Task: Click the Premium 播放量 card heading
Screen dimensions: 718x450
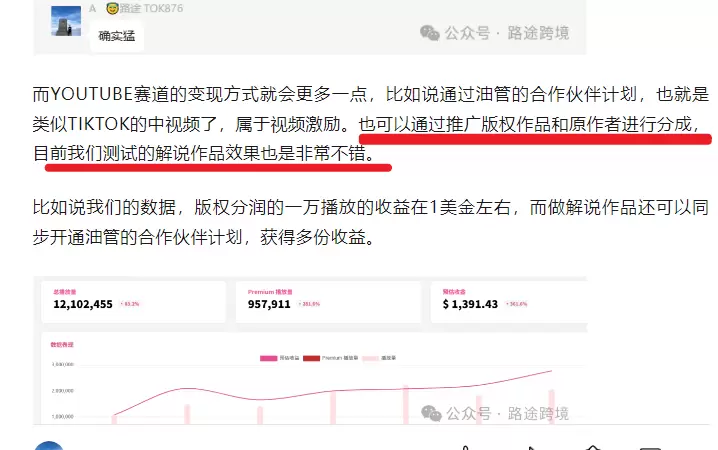Action: pyautogui.click(x=270, y=292)
